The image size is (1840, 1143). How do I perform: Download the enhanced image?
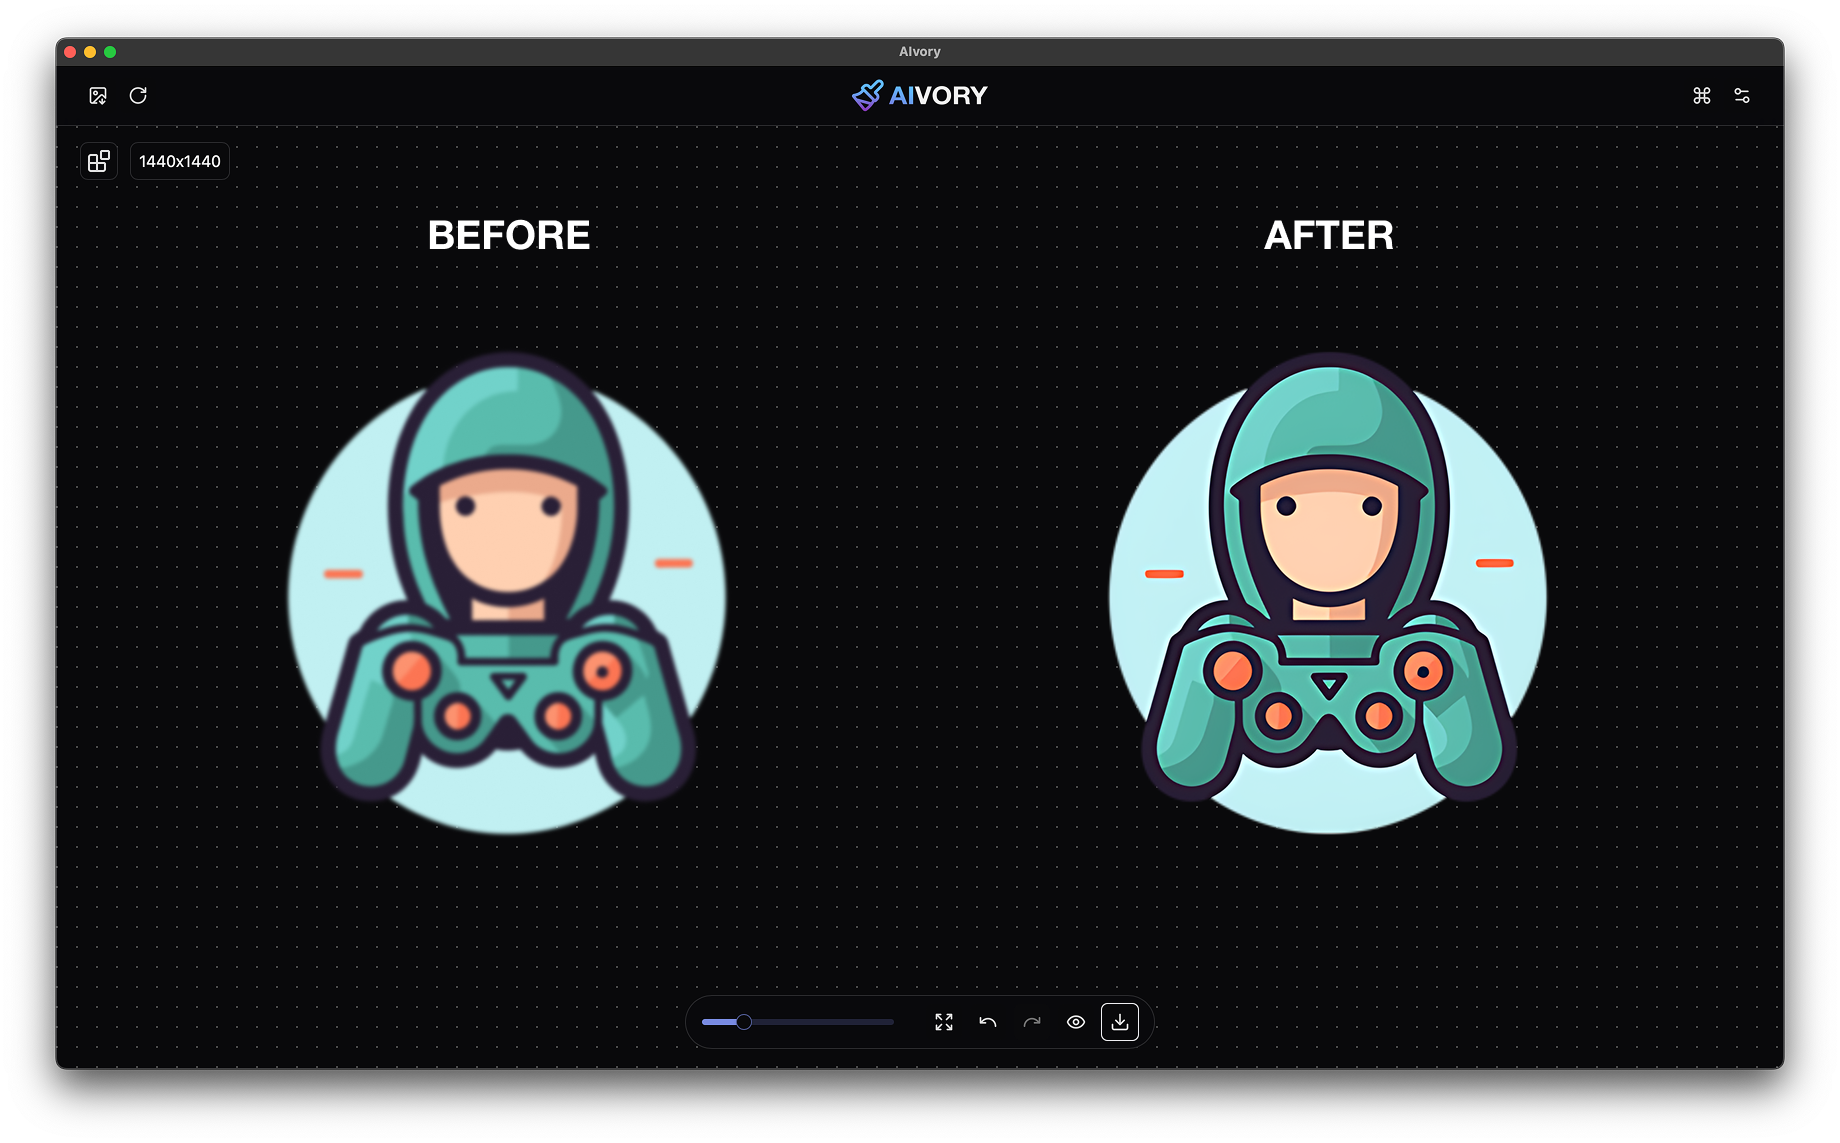tap(1120, 1022)
